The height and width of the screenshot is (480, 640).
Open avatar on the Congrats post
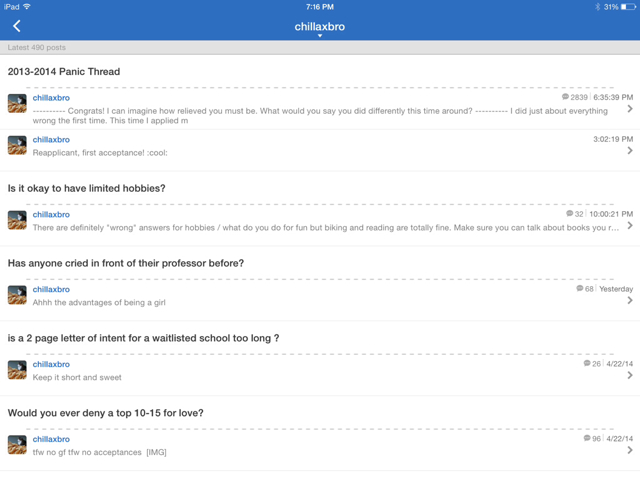pos(17,103)
